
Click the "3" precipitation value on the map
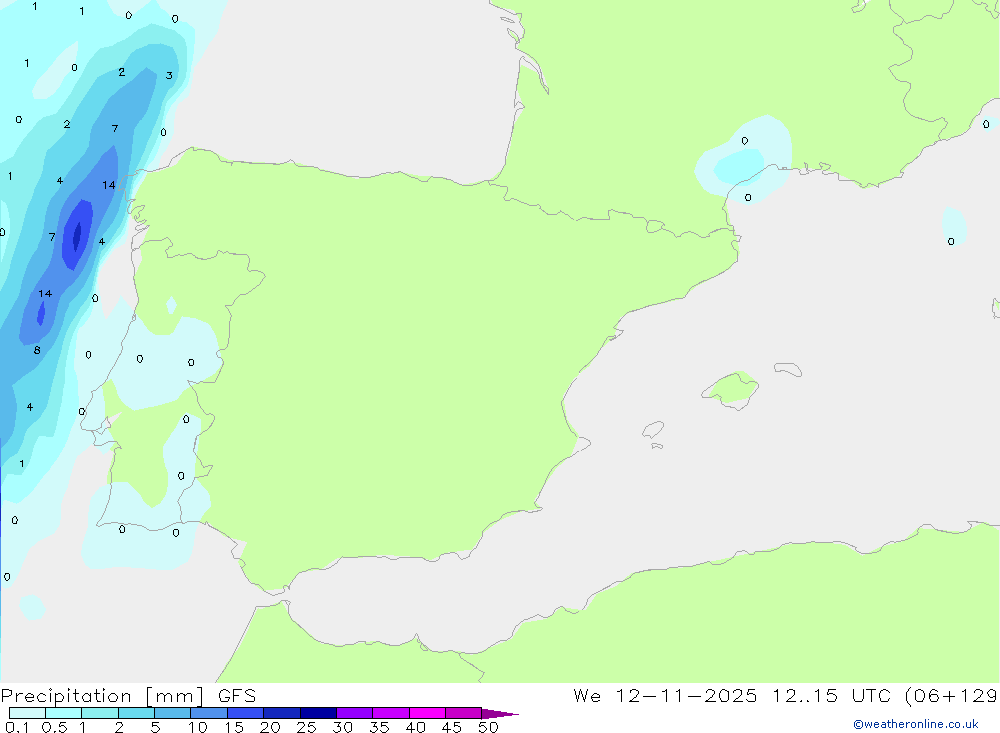pyautogui.click(x=169, y=75)
